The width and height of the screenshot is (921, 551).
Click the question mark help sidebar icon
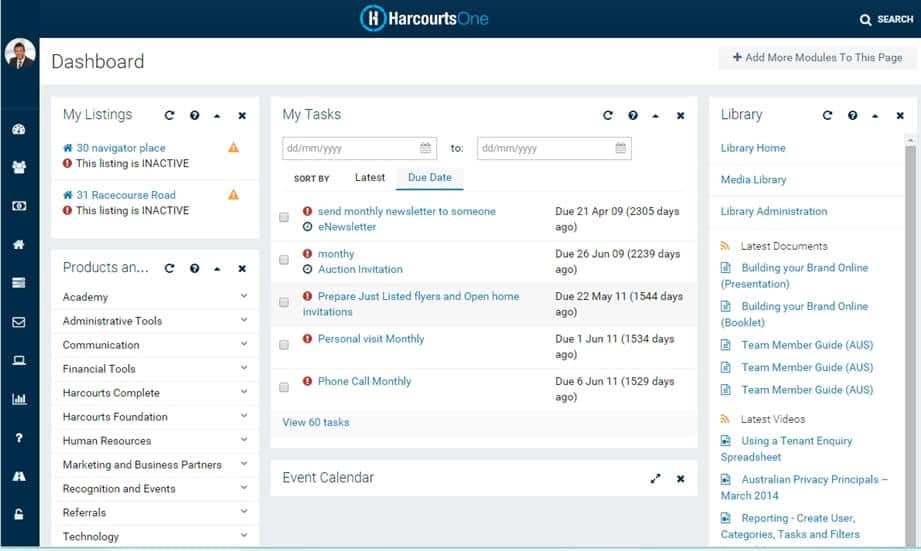(x=19, y=438)
